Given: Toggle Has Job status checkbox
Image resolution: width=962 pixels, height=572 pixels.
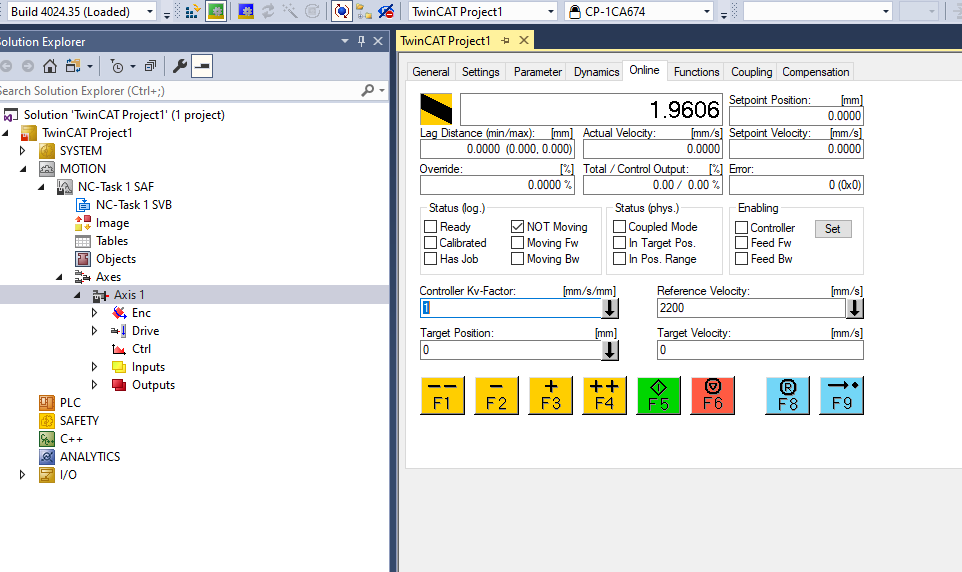Looking at the screenshot, I should (430, 259).
